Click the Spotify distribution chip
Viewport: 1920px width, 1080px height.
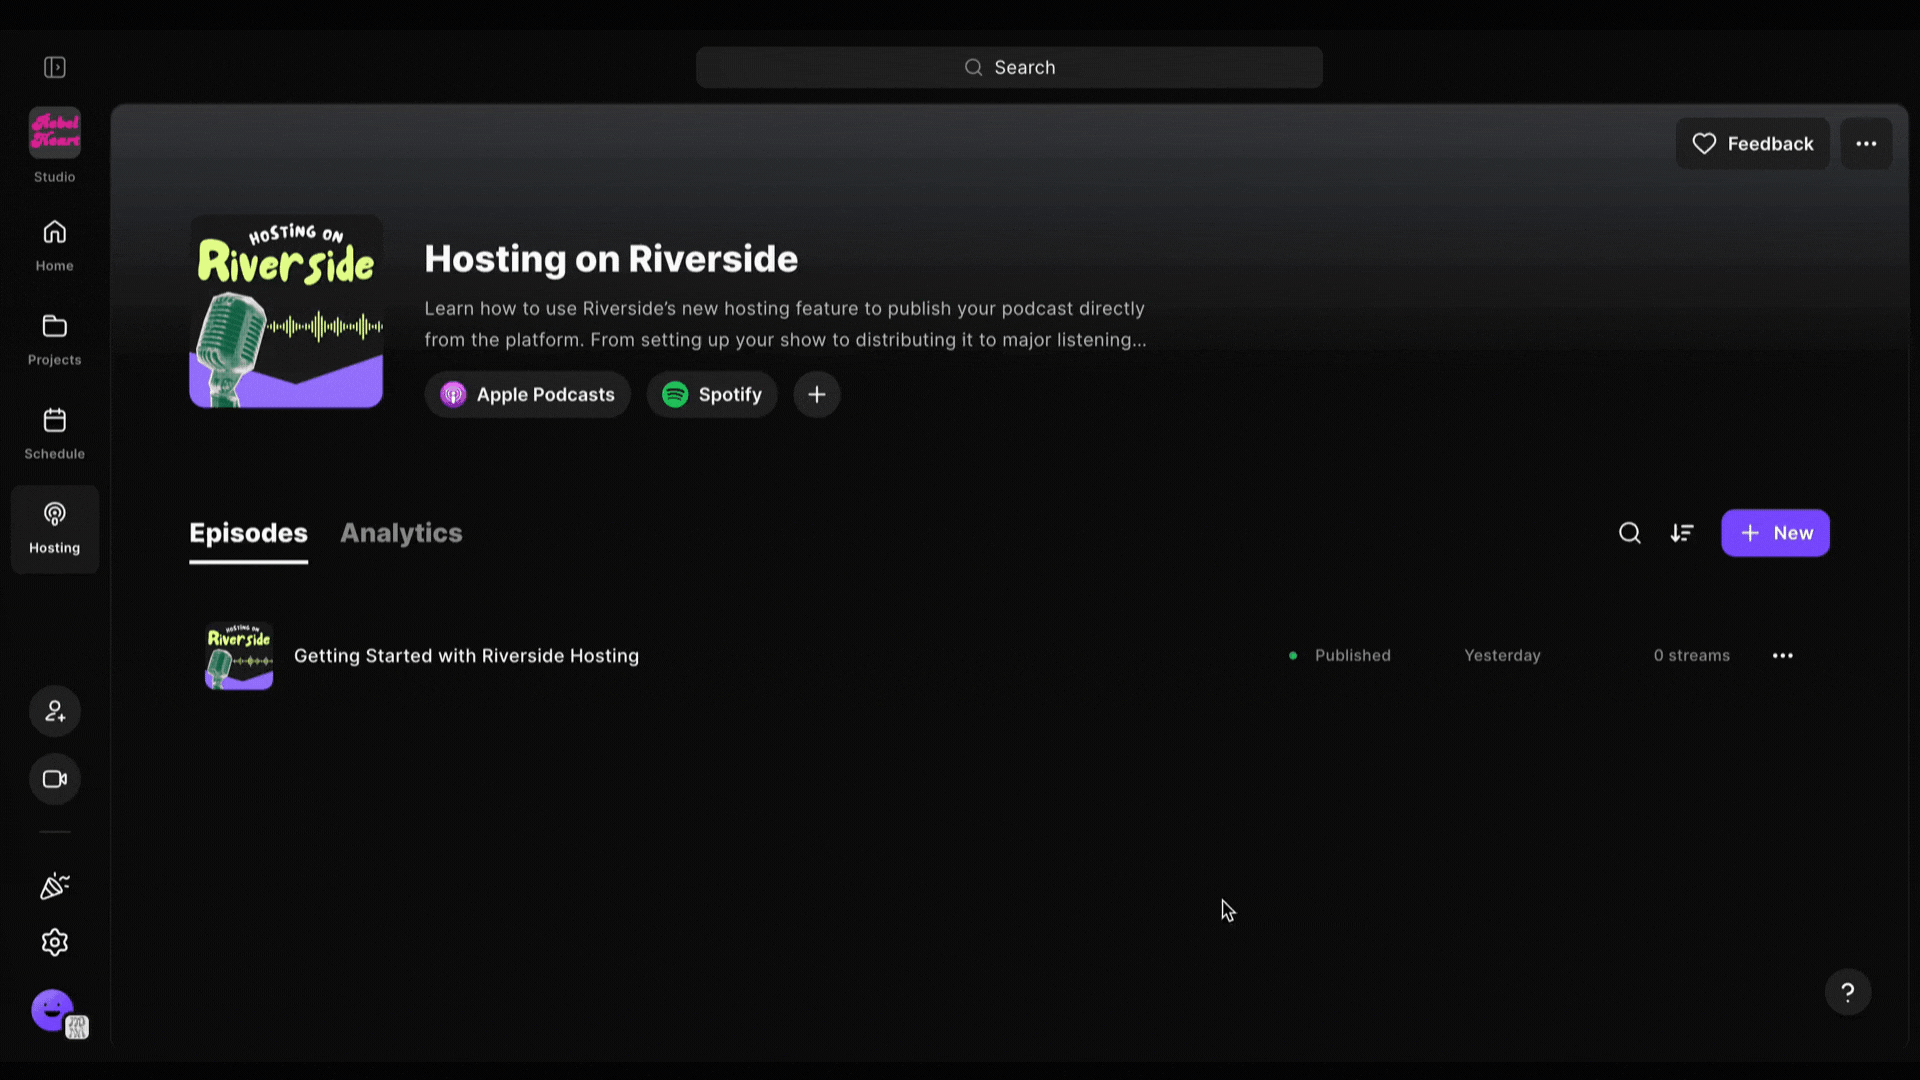pos(712,395)
